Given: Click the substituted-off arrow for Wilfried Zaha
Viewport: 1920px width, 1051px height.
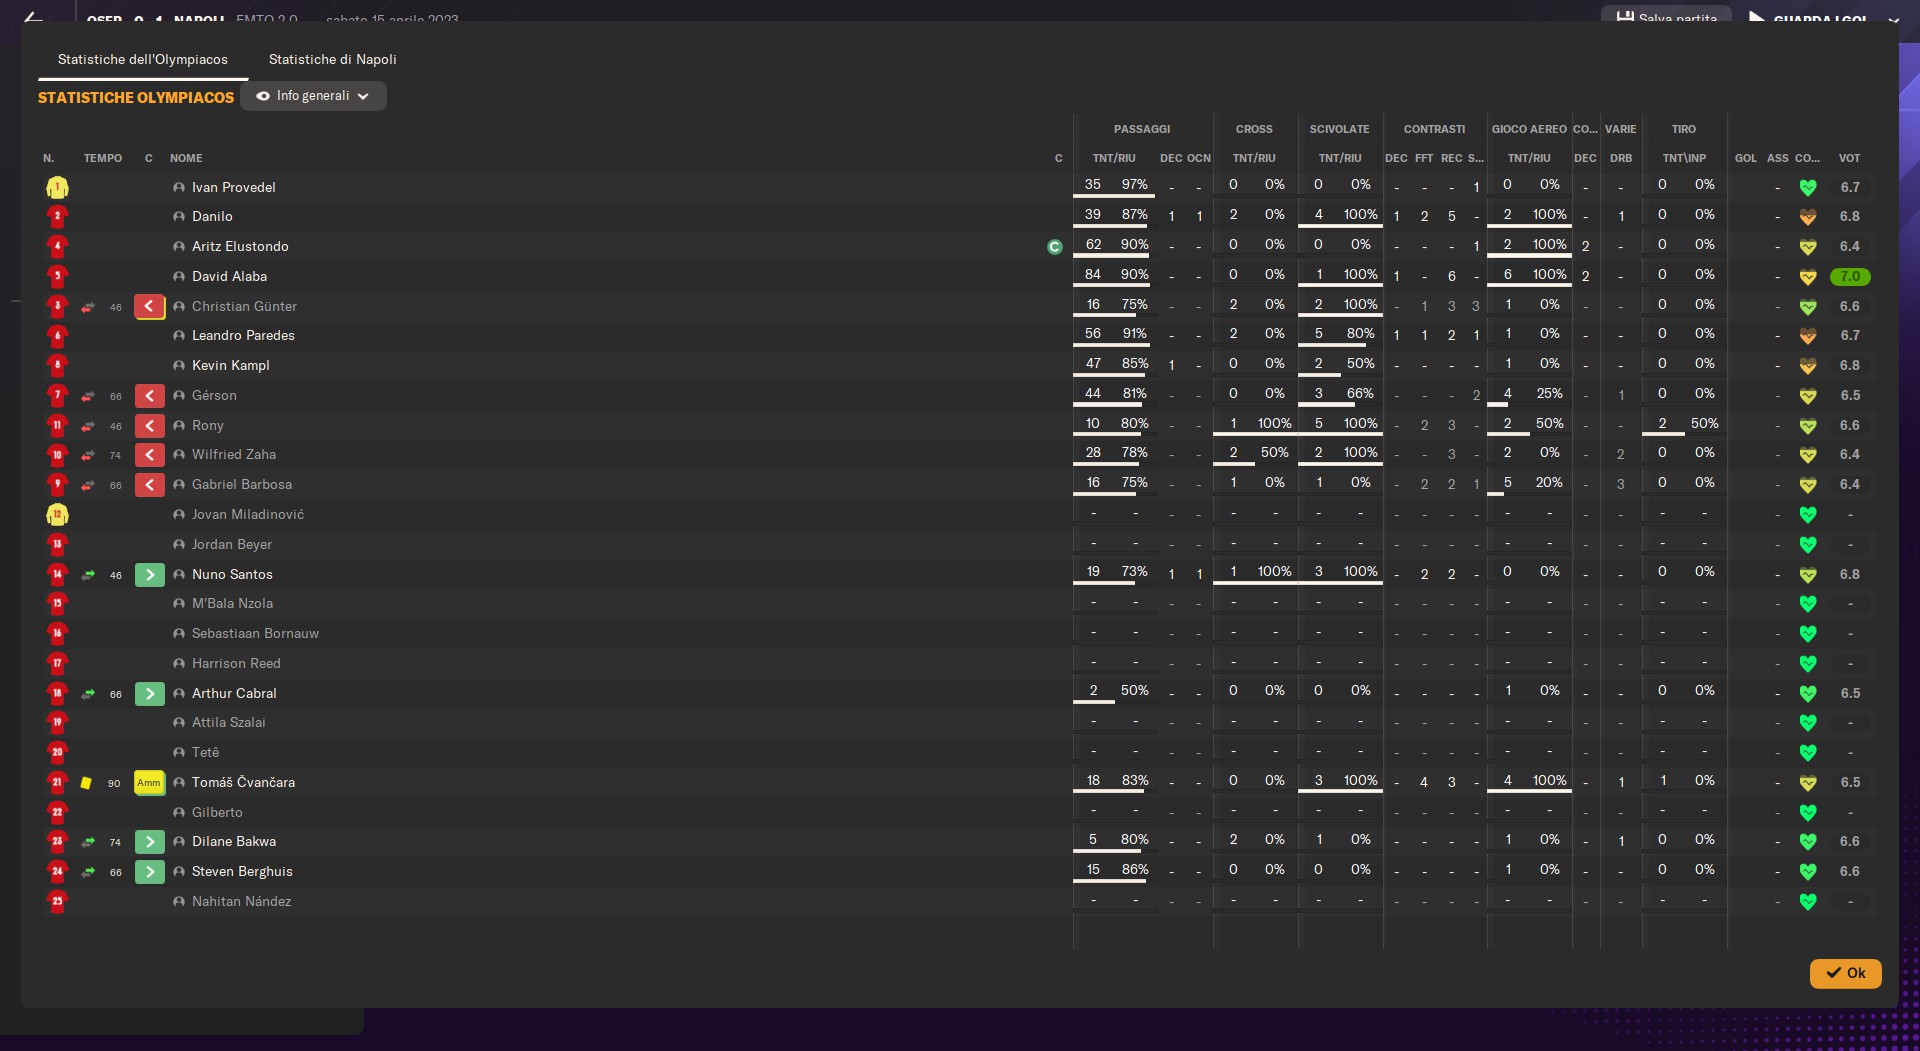Looking at the screenshot, I should pyautogui.click(x=149, y=455).
